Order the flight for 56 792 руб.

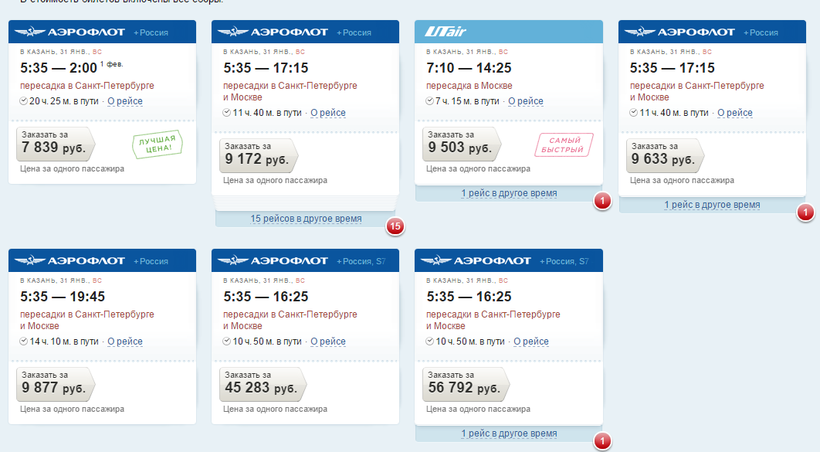(x=465, y=384)
